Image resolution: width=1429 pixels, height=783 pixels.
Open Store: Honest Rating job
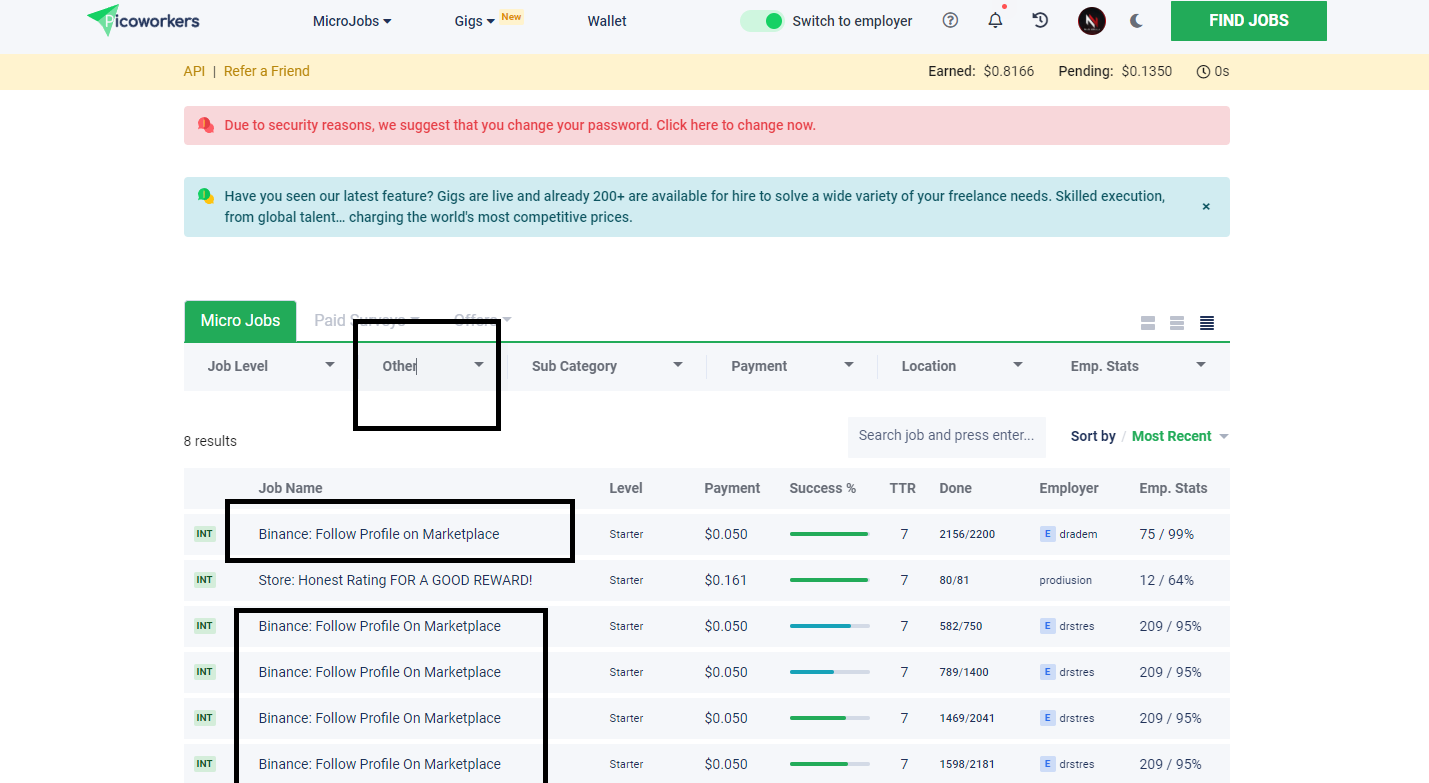[395, 580]
